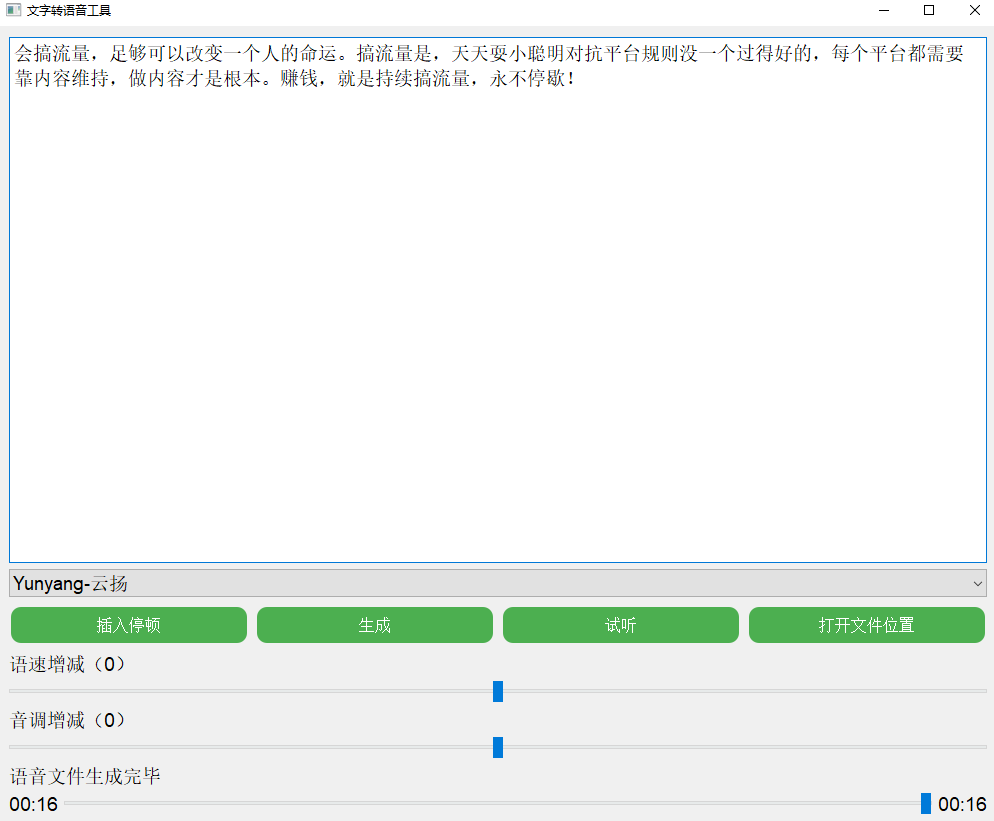
Task: Click the 音调增减（0）label
Action: pyautogui.click(x=68, y=720)
